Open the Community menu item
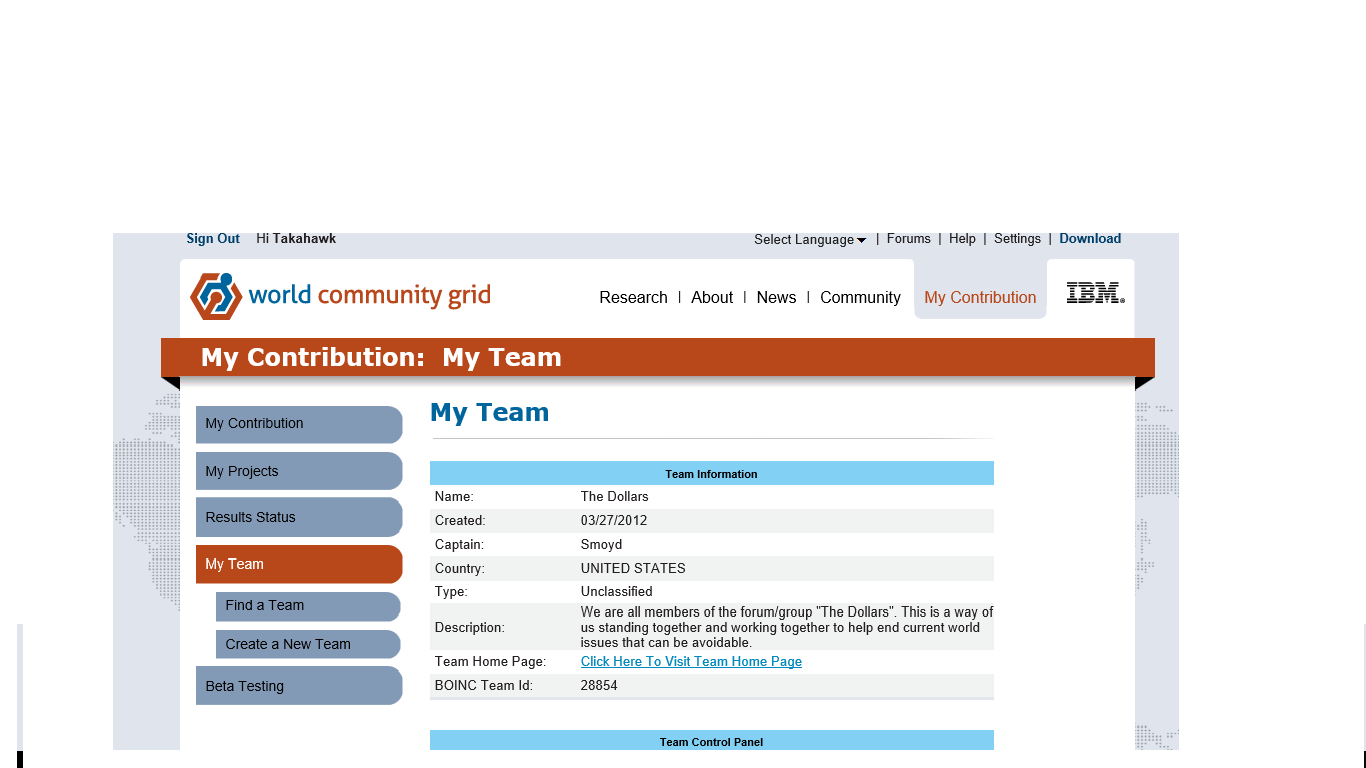Image resolution: width=1366 pixels, height=768 pixels. 860,298
